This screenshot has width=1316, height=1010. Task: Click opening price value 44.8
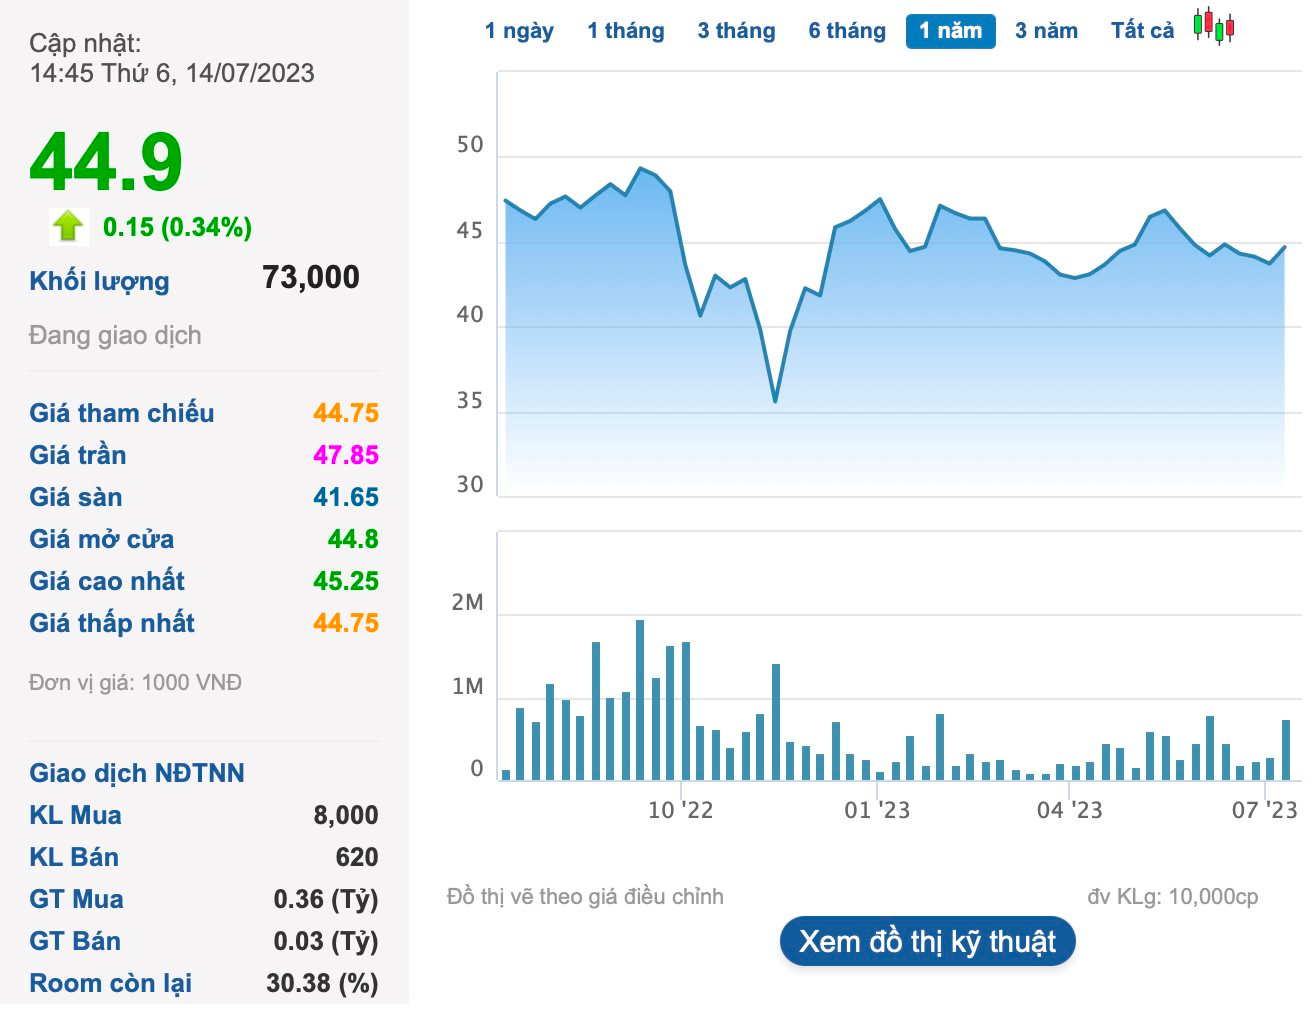[x=353, y=539]
